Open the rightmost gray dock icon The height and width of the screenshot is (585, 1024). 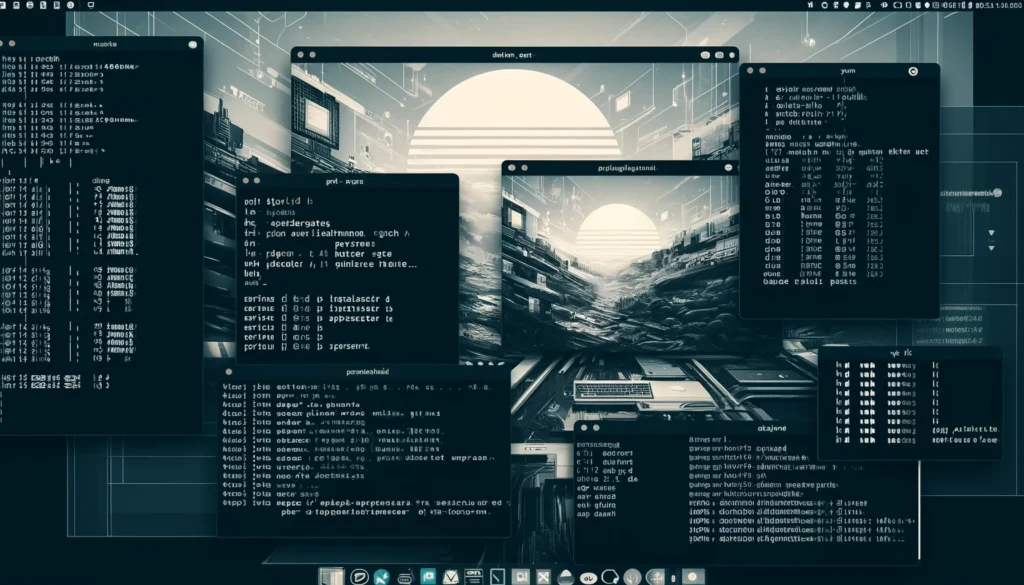(692, 576)
